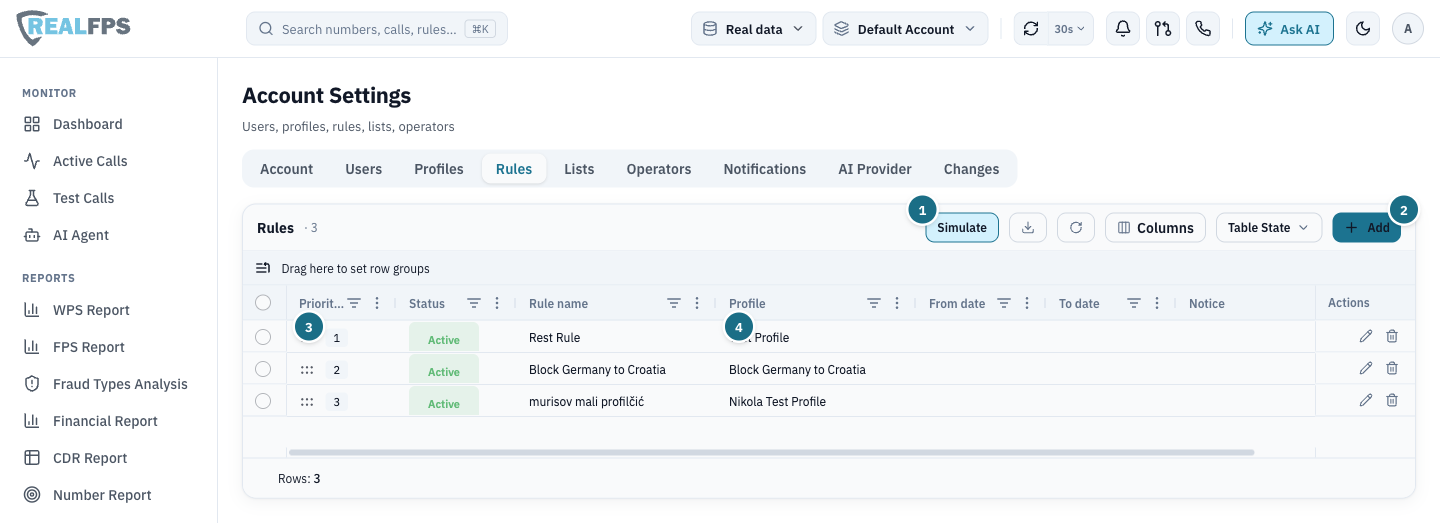The height and width of the screenshot is (523, 1440).
Task: Switch to the AI Provider tab
Action: [875, 169]
